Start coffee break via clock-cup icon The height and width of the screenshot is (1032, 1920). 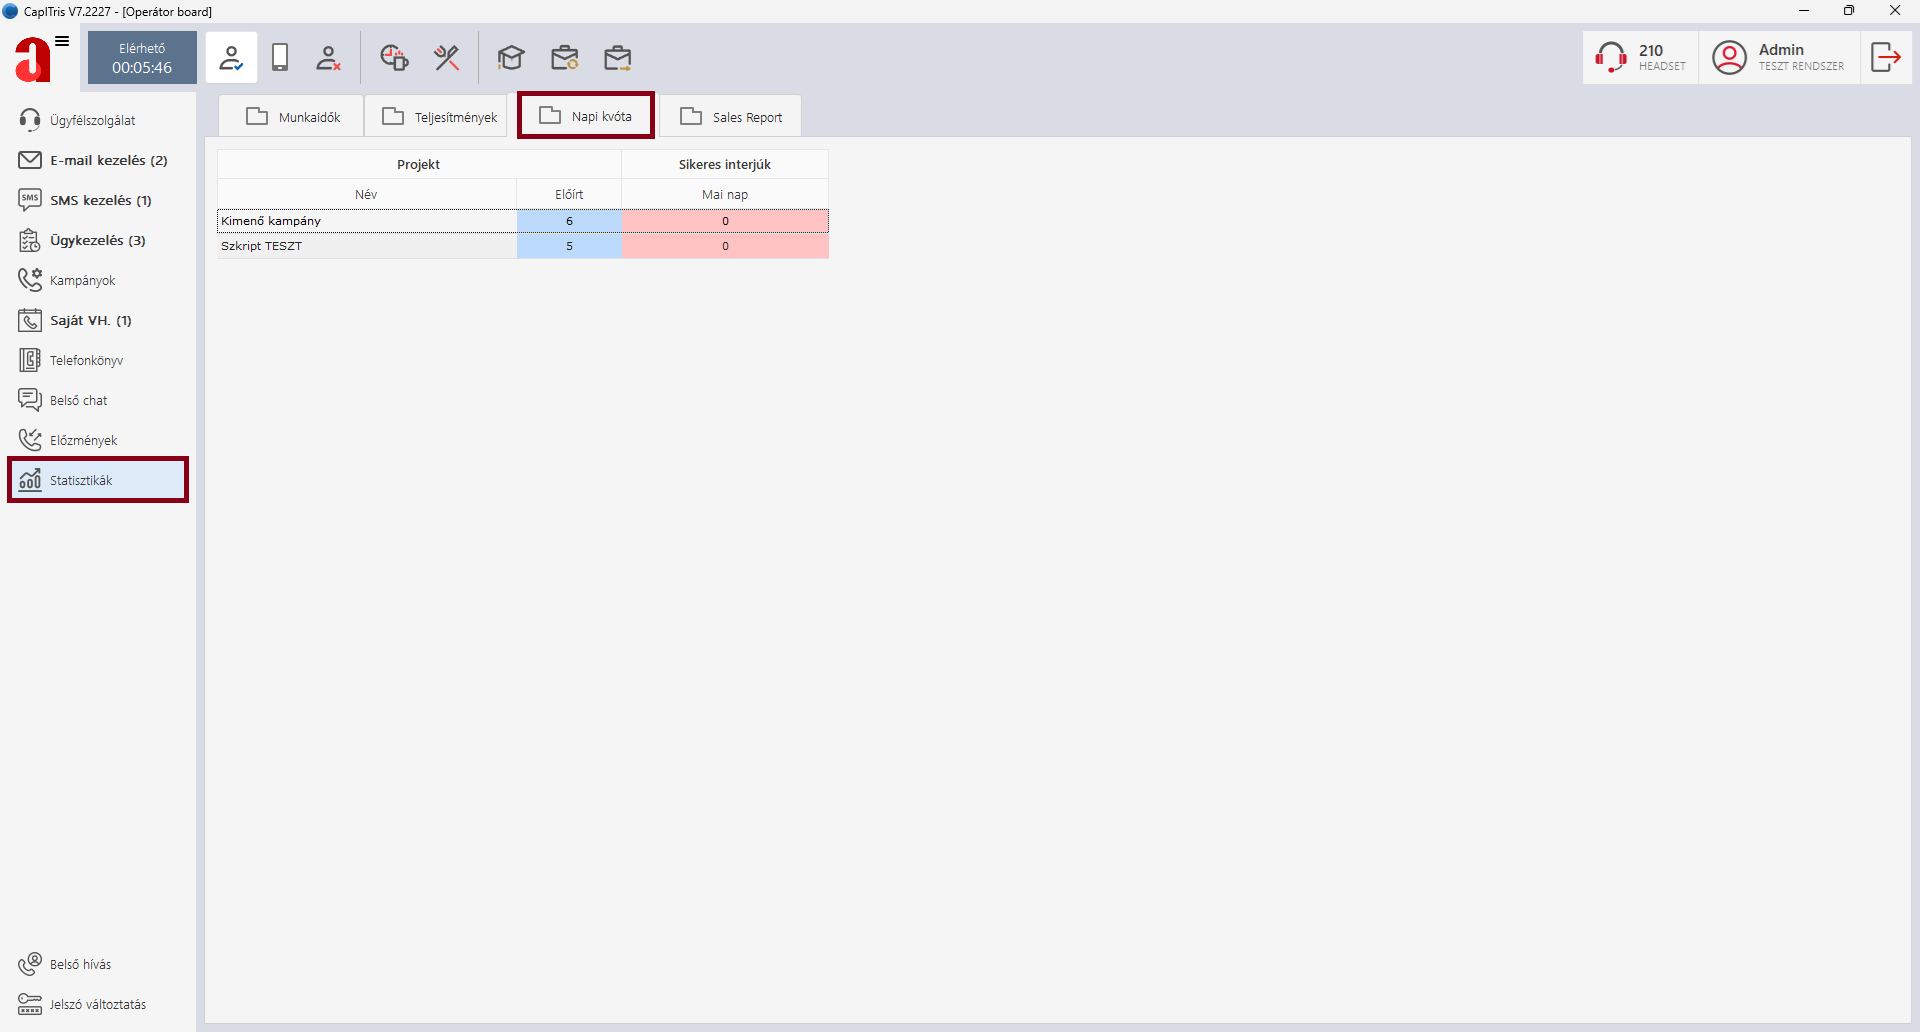(394, 58)
